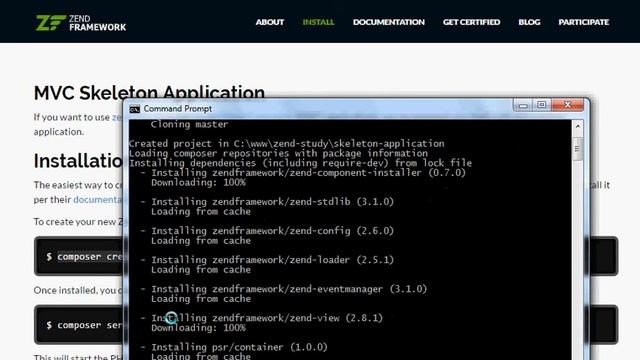Click the Command Prompt scrollbar up arrow
The height and width of the screenshot is (360, 640).
coord(578,126)
